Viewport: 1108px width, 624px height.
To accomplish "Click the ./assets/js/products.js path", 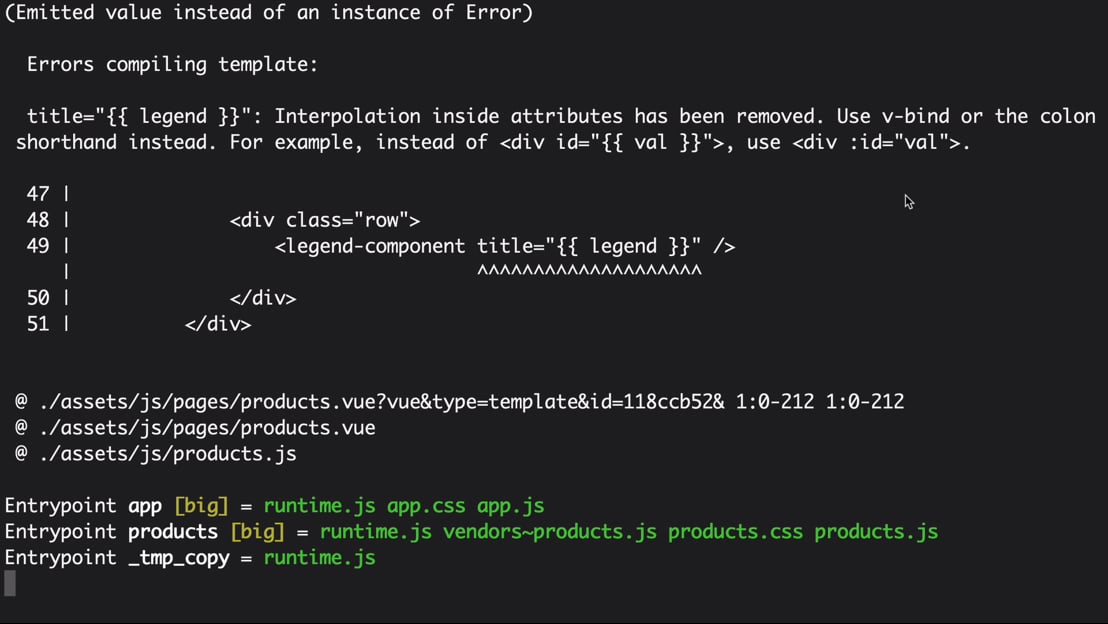I will coord(167,454).
